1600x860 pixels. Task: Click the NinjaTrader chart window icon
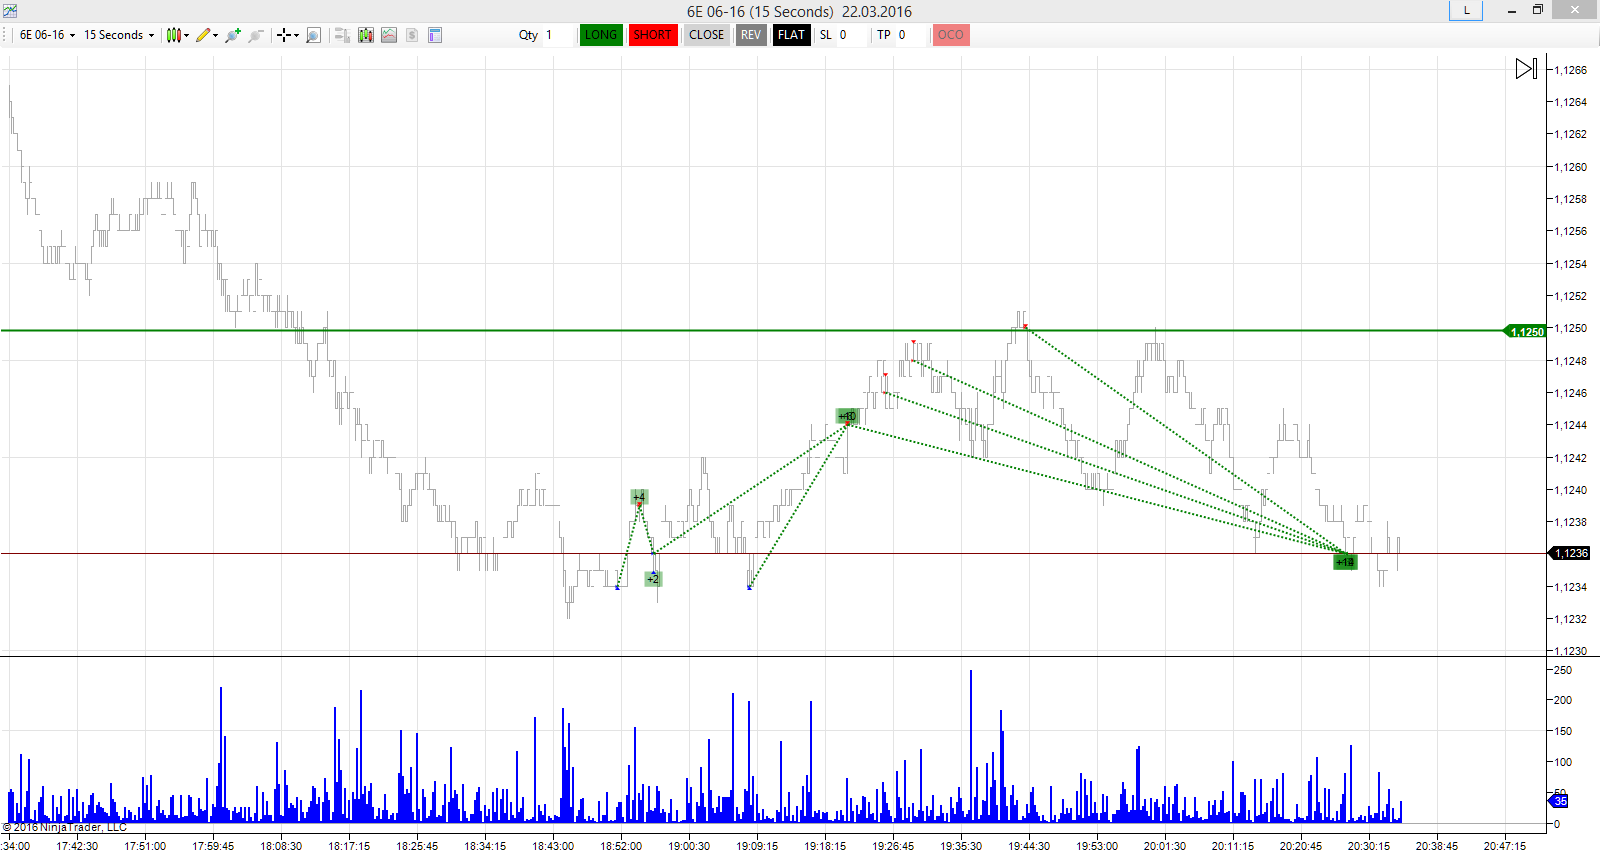pos(10,11)
